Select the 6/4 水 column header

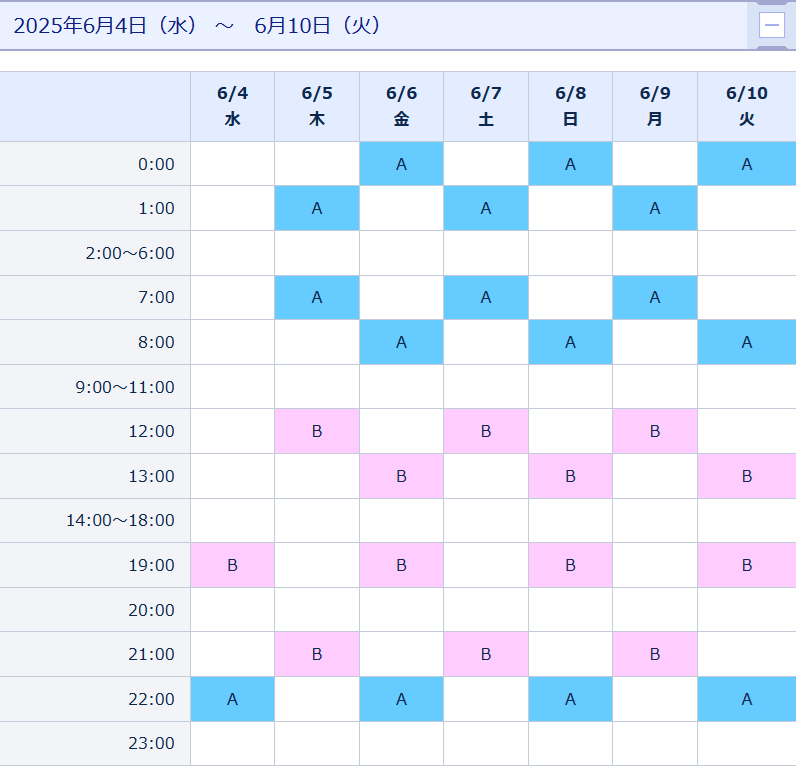[232, 106]
